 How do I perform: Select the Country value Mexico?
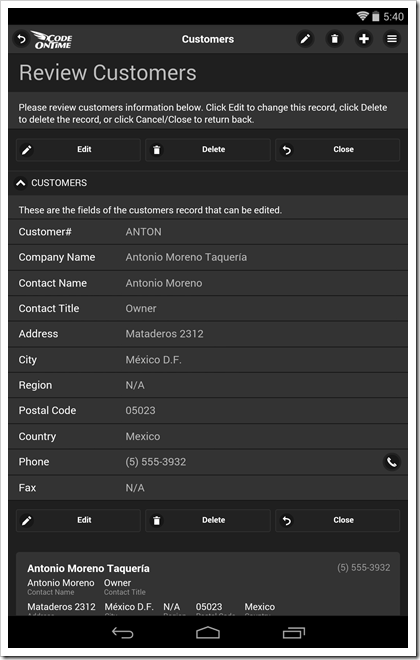tap(143, 436)
